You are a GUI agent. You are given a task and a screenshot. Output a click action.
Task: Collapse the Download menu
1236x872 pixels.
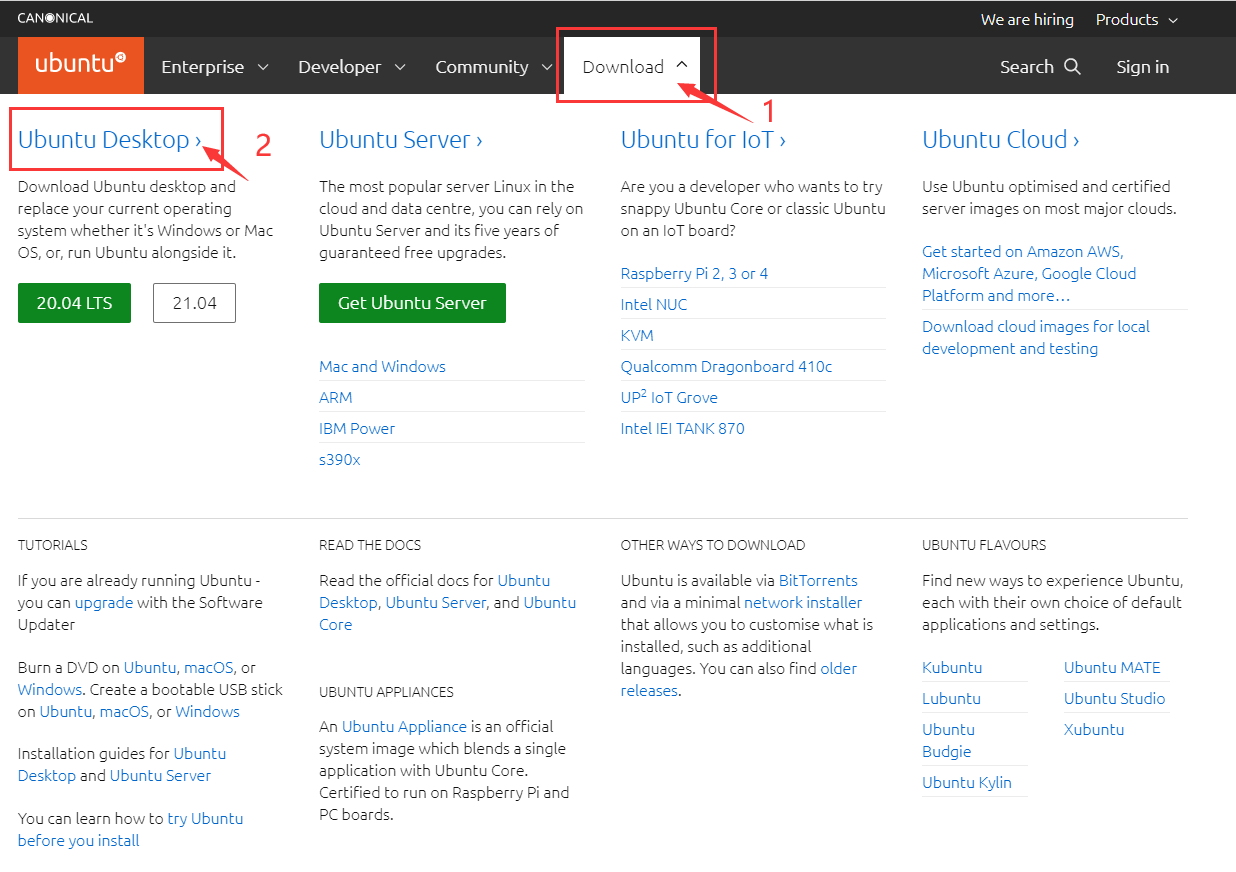point(632,67)
